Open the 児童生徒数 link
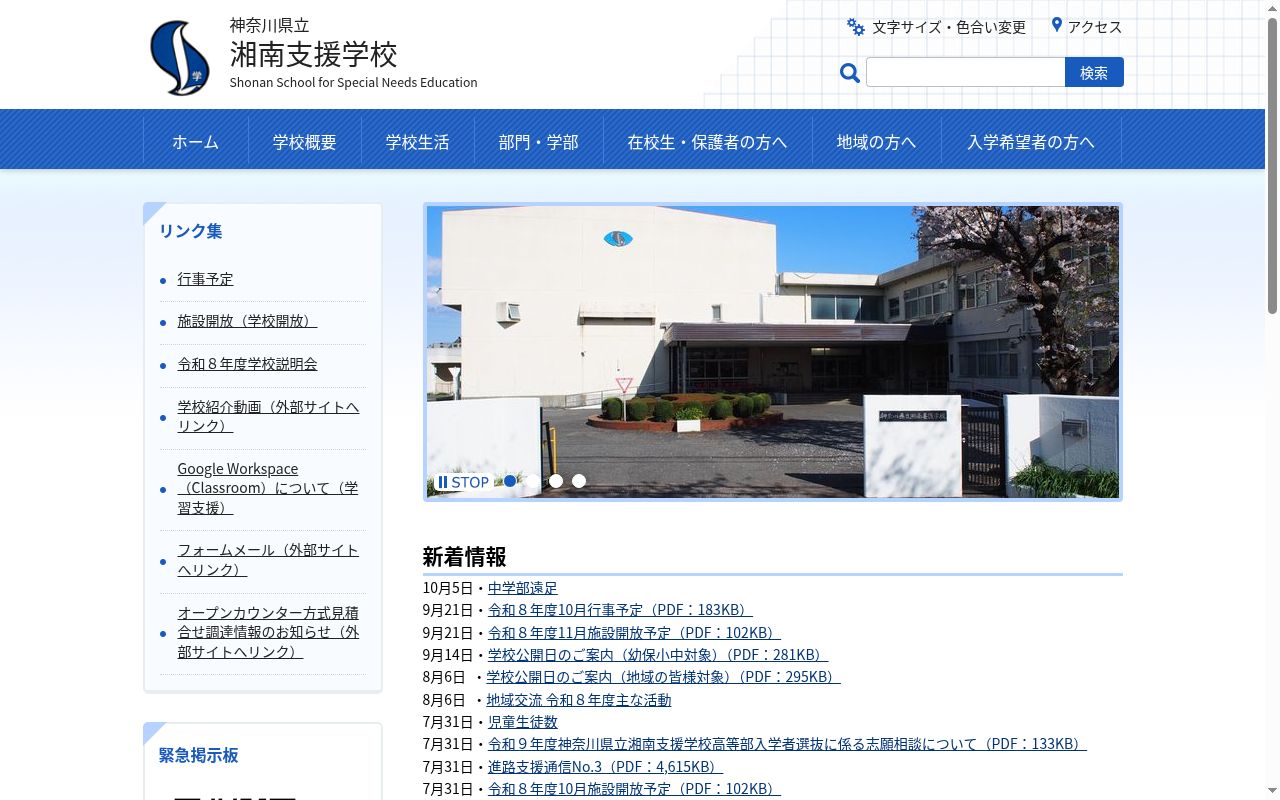 pyautogui.click(x=523, y=722)
